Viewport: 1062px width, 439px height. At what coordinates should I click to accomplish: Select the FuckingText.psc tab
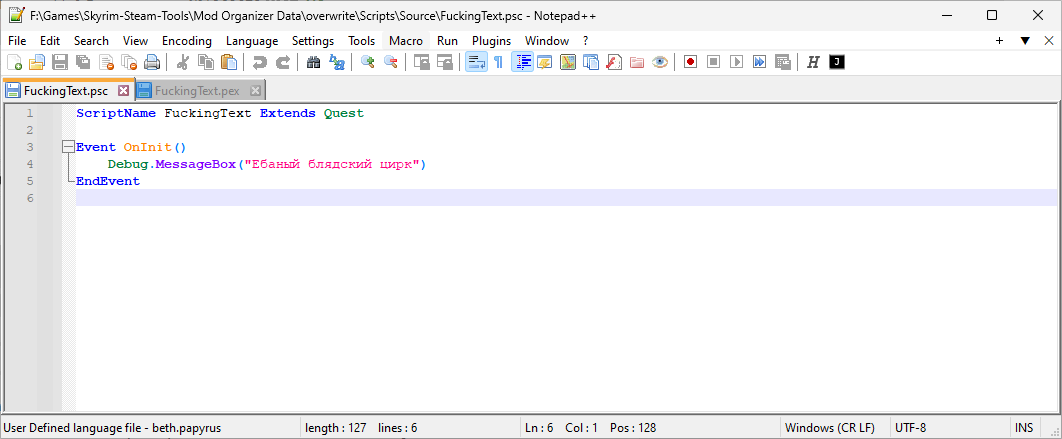tap(66, 90)
